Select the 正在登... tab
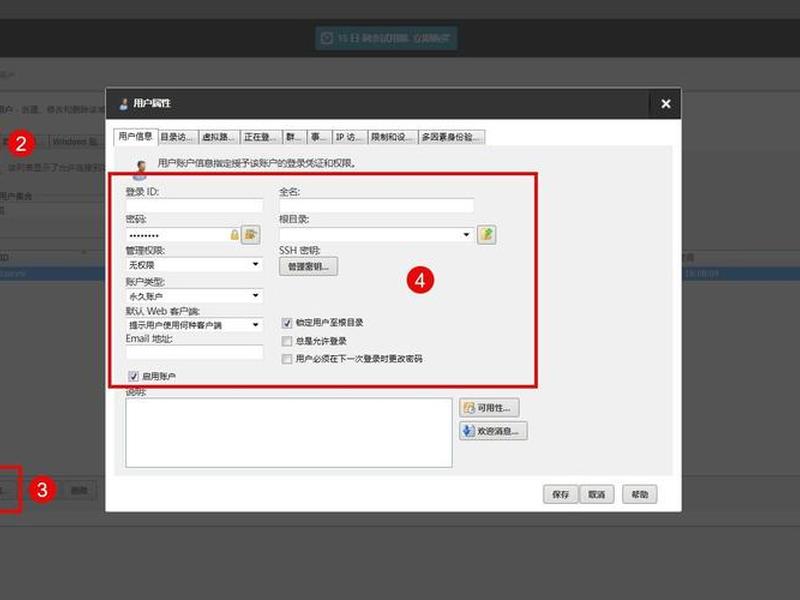The height and width of the screenshot is (600, 800). pos(260,137)
